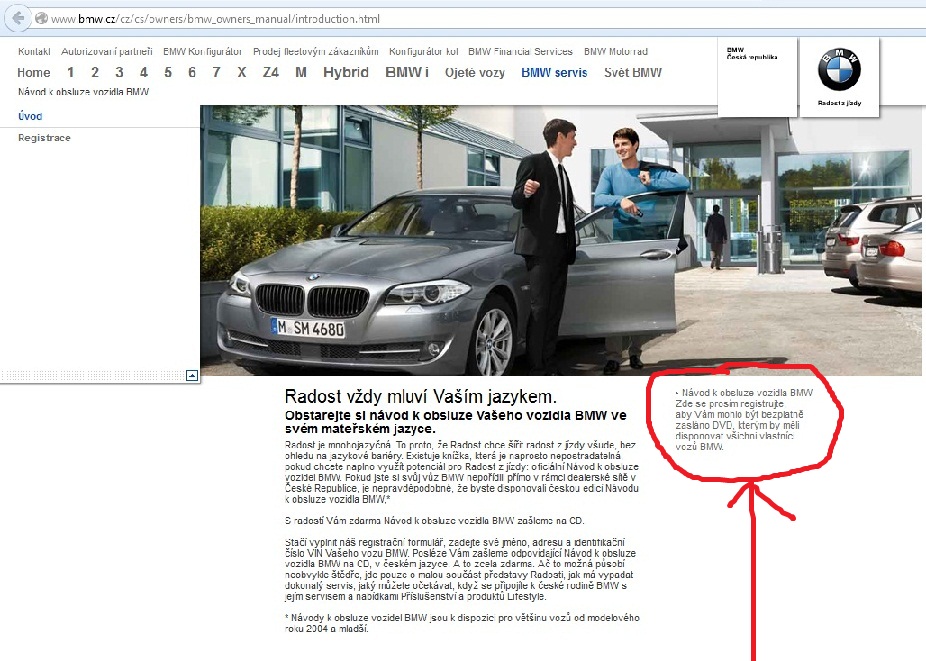Click line S radostí Vám zdarma Návod

click(435, 520)
